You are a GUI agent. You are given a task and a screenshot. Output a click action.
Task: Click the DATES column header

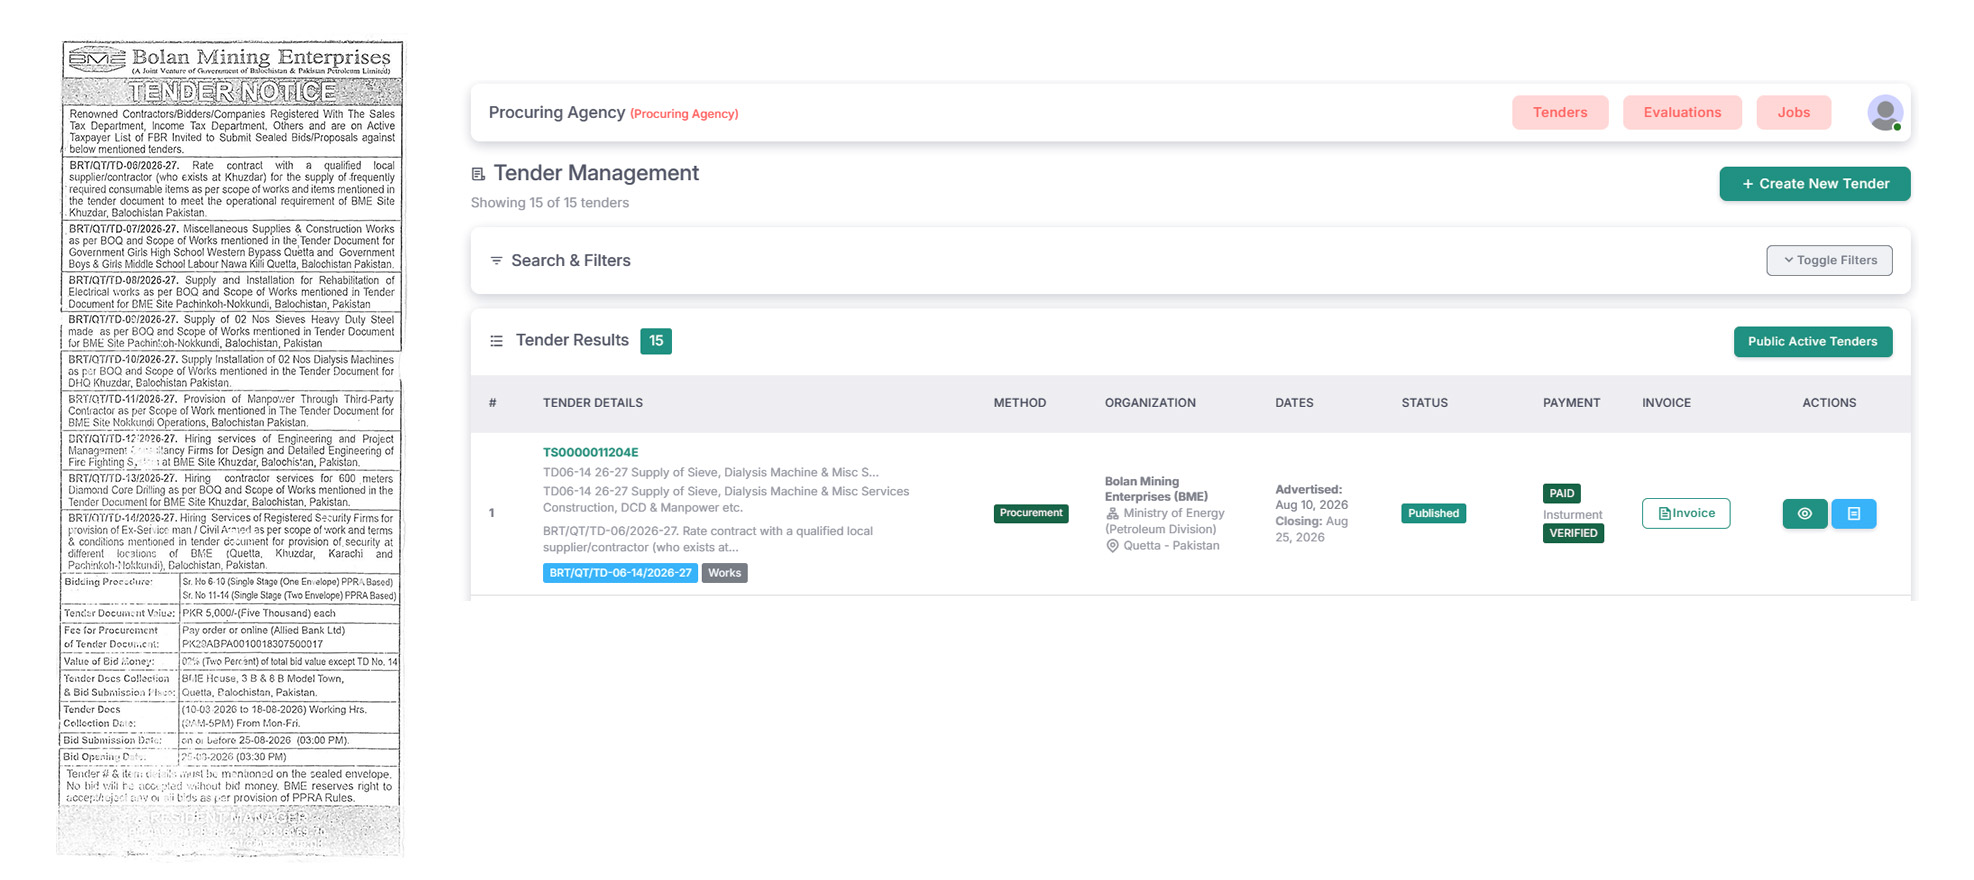1294,403
